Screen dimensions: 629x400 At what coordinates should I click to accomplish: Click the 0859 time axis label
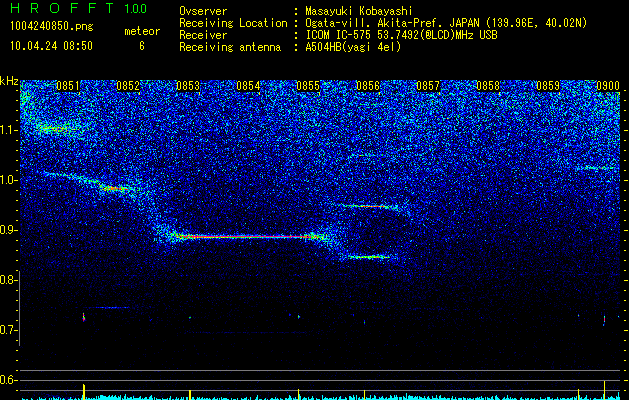pos(548,86)
